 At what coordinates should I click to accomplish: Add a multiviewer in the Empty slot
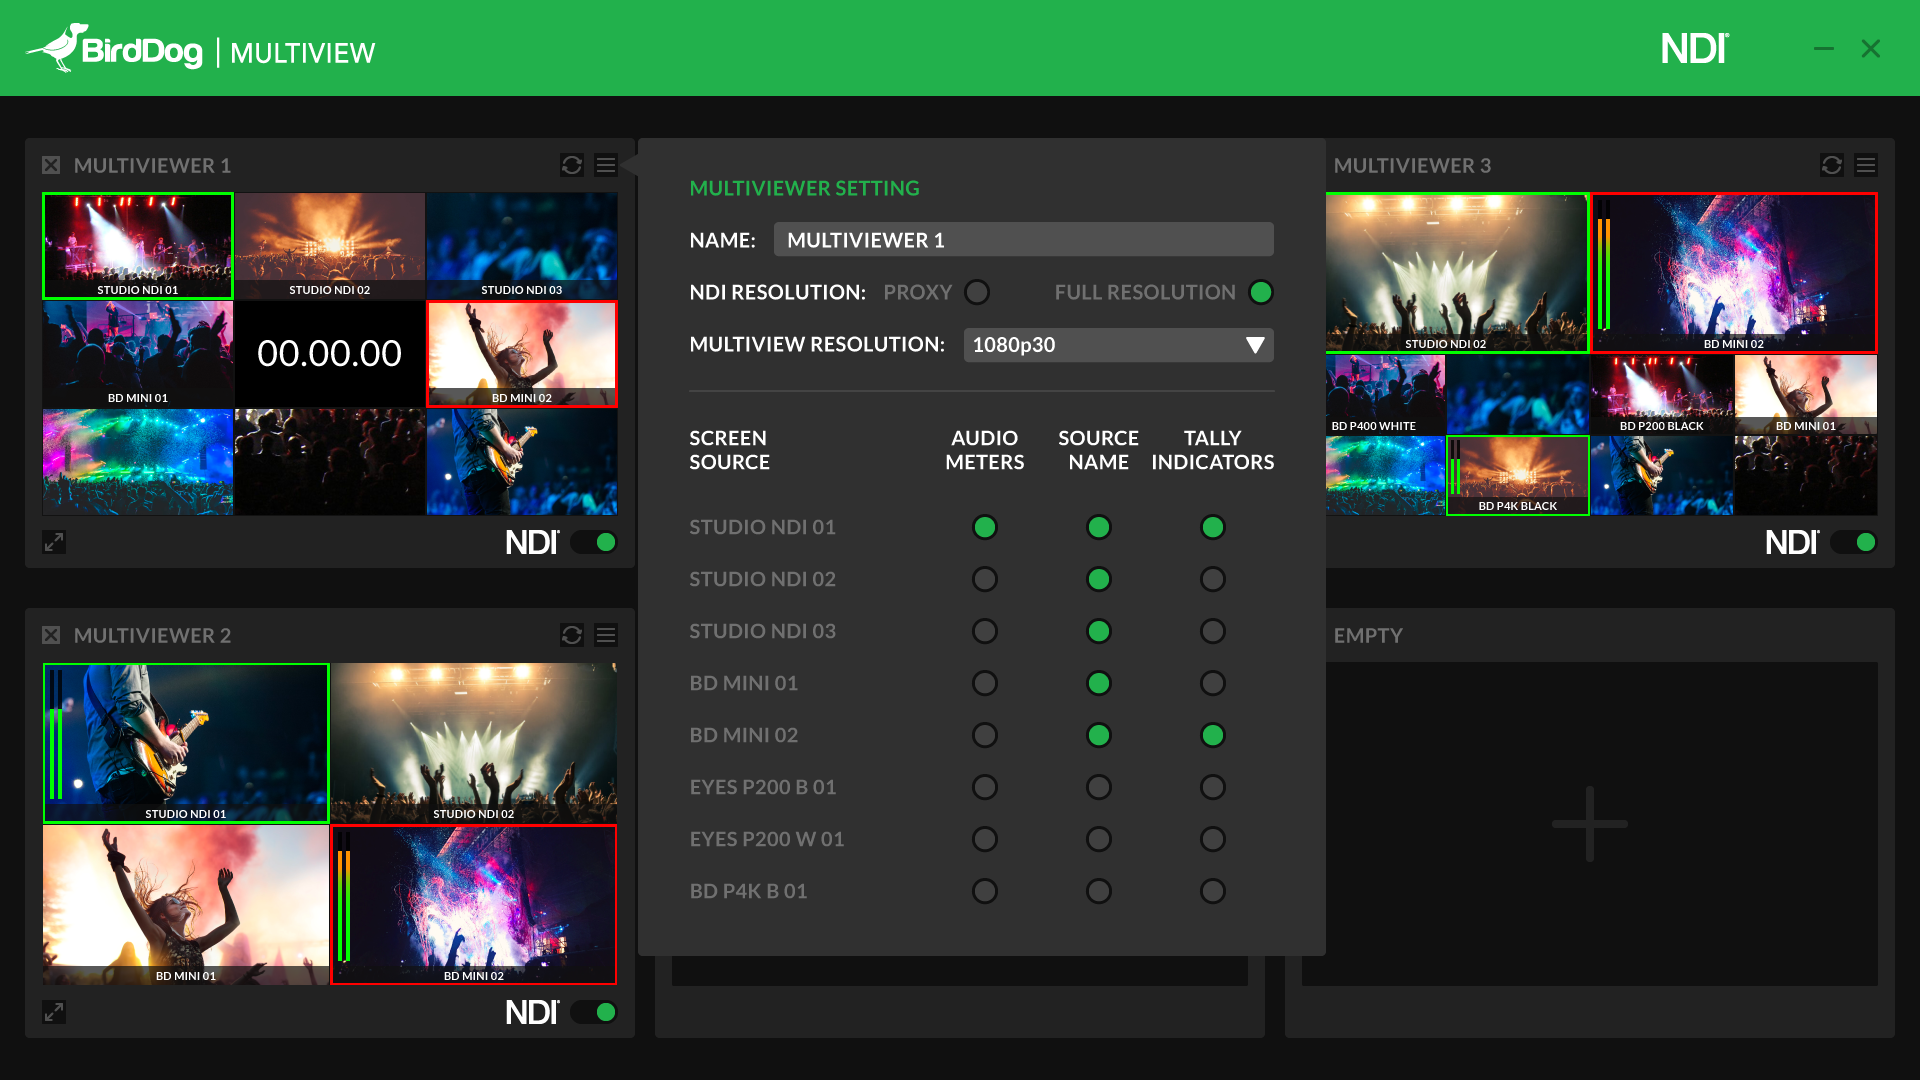tap(1590, 824)
